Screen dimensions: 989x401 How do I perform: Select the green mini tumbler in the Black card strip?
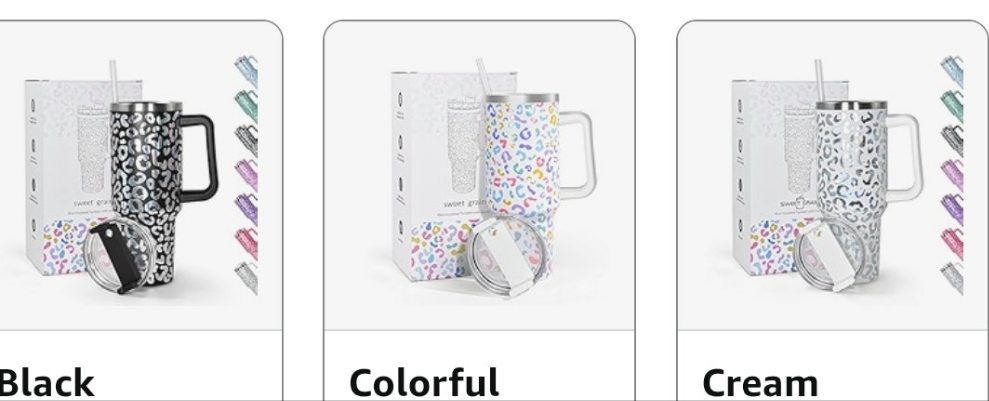[x=246, y=106]
